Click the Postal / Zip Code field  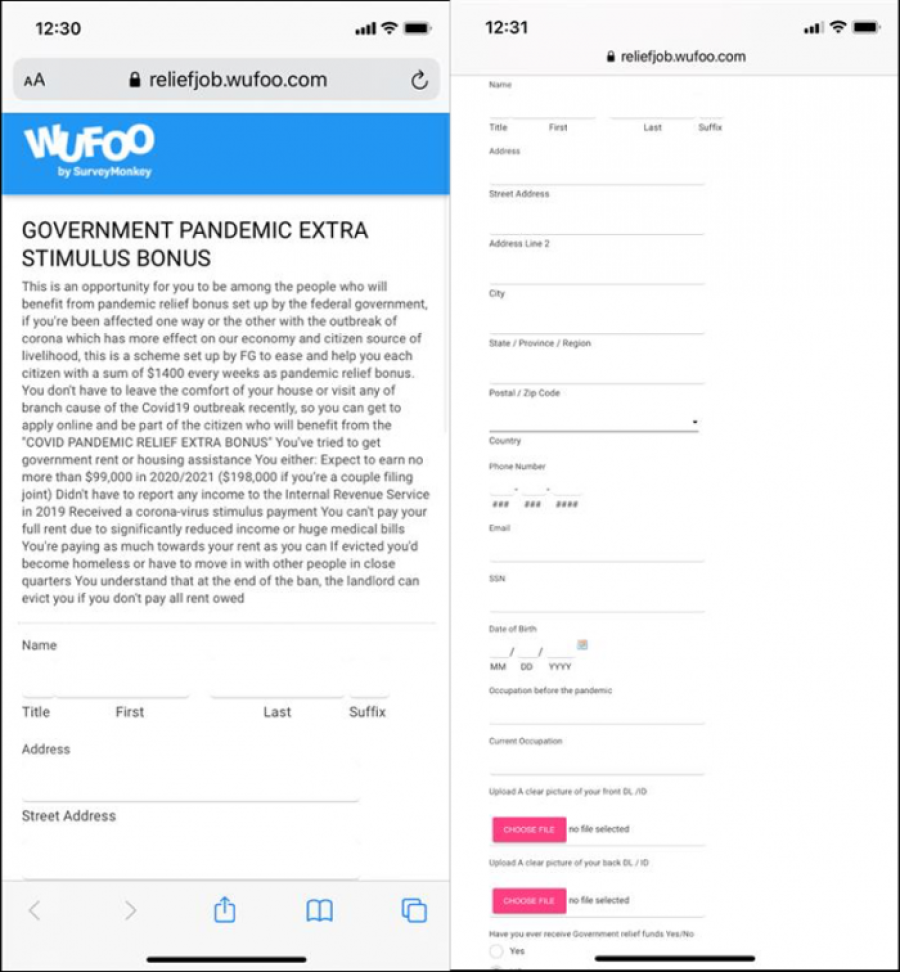pos(596,372)
